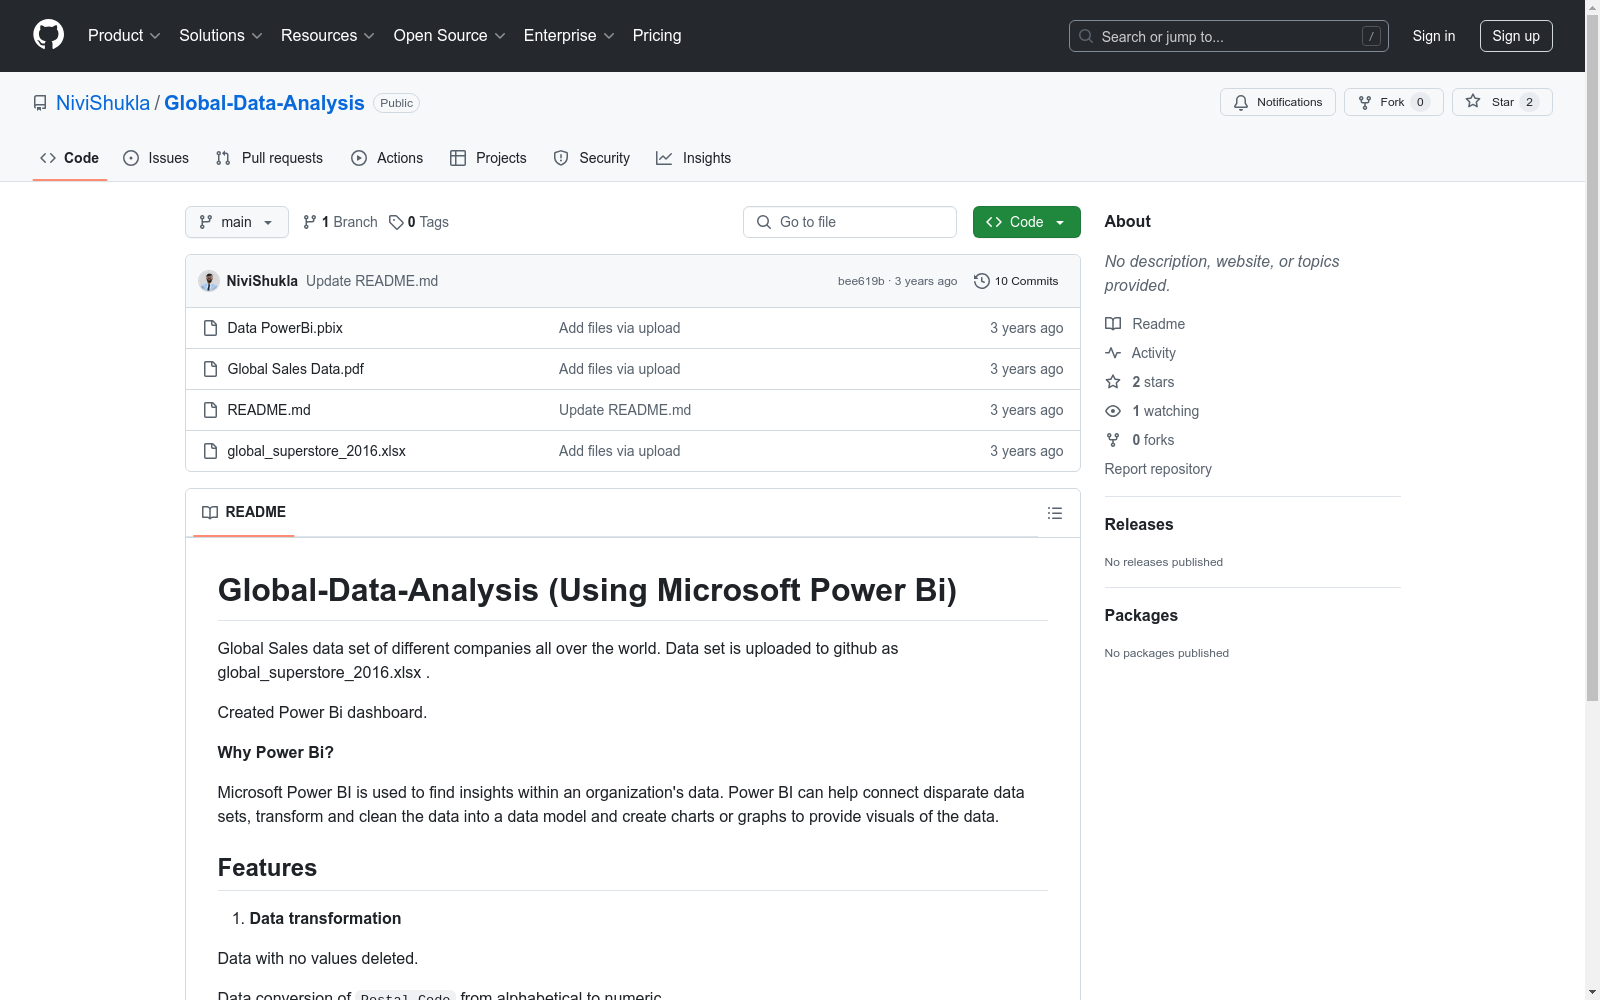Open the green Code dropdown button

(1026, 222)
